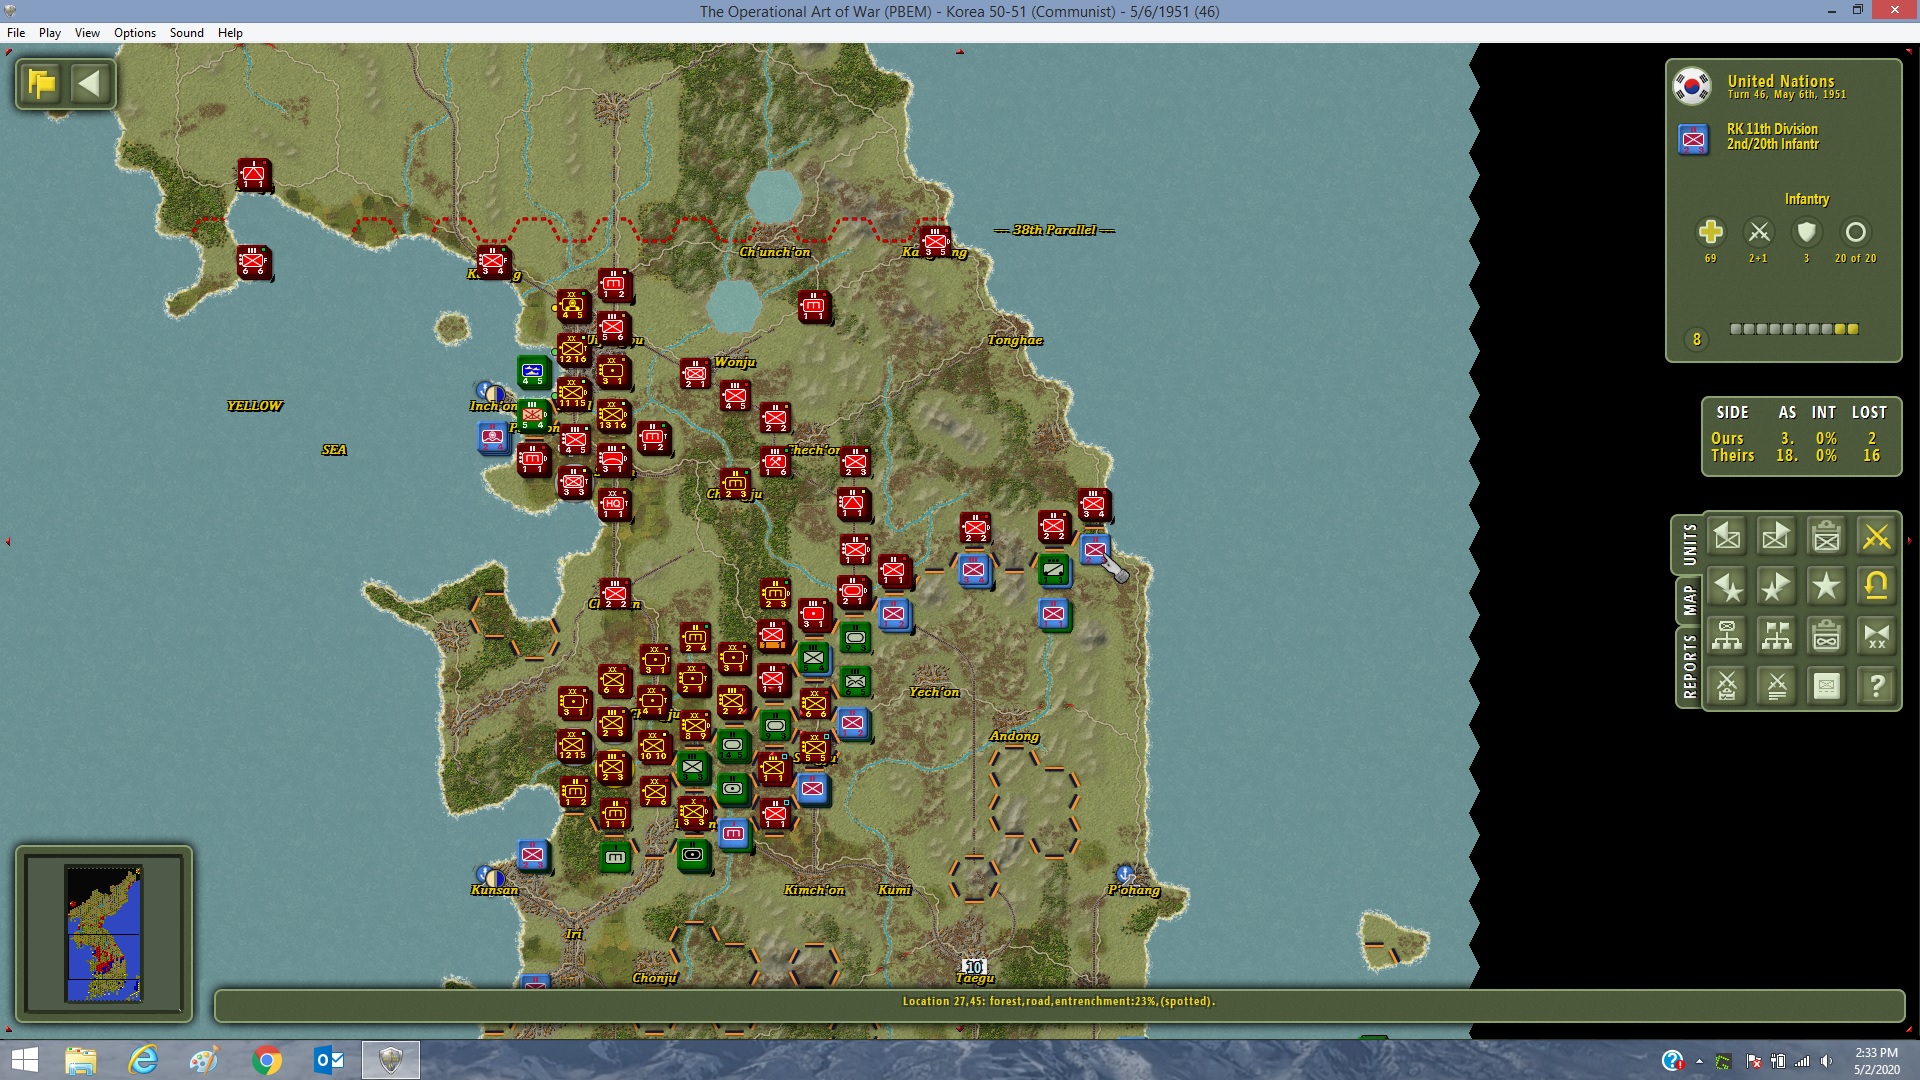This screenshot has height=1080, width=1920.
Task: Click the plain white star button
Action: tap(1826, 587)
